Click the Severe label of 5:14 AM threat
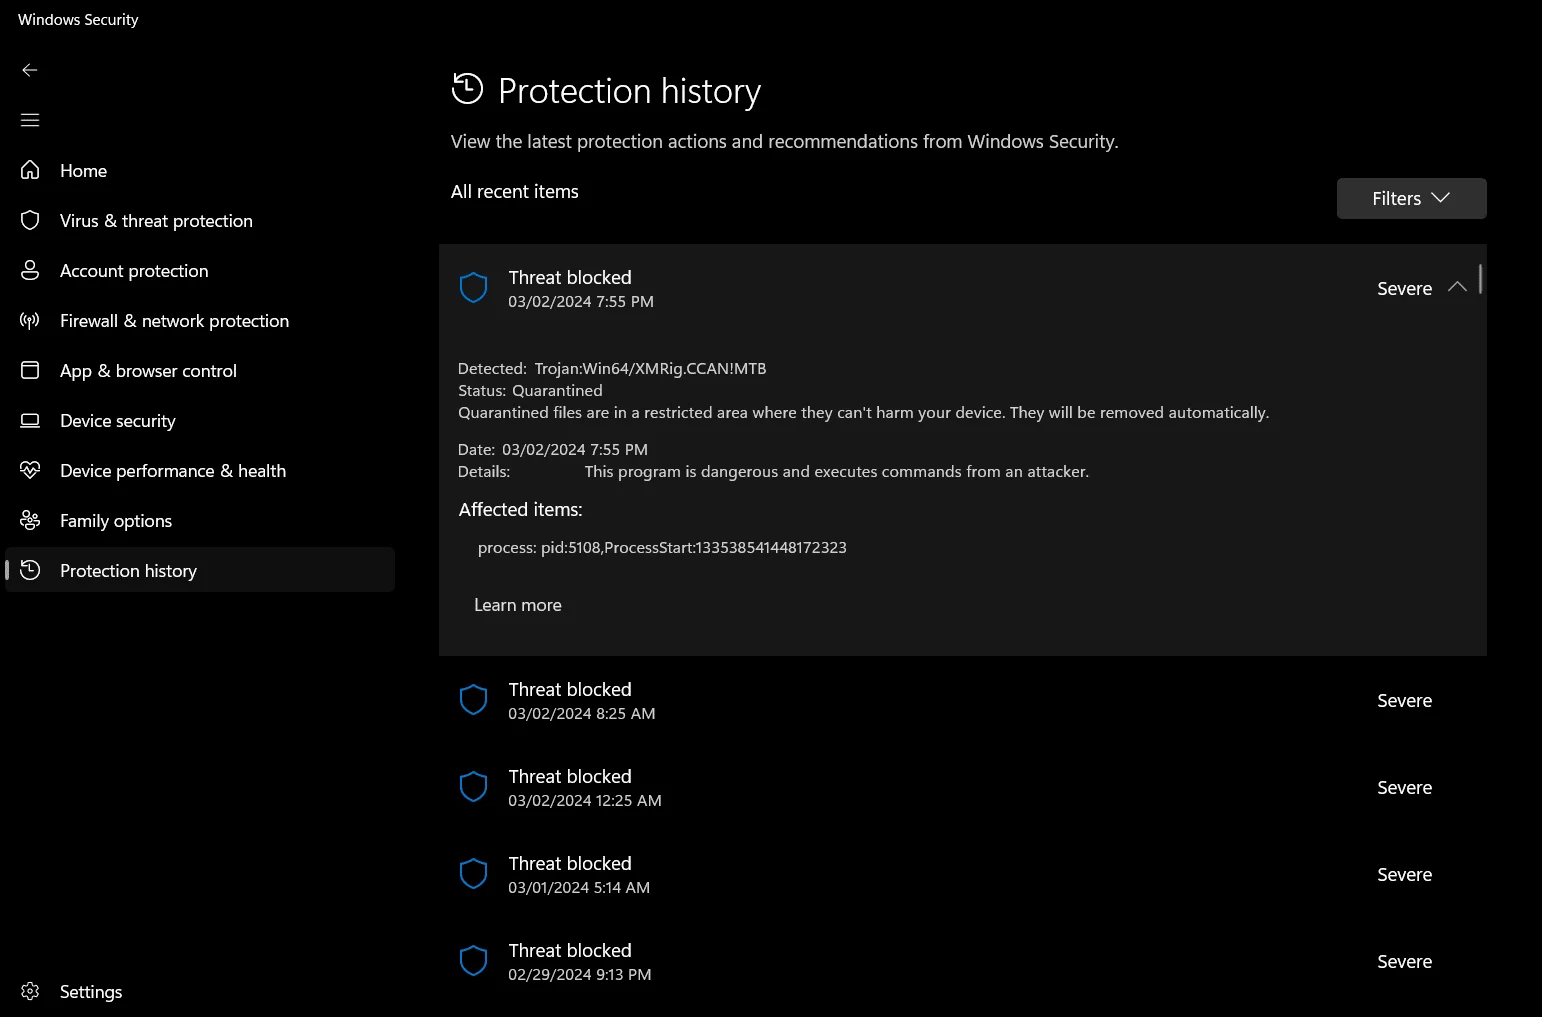The height and width of the screenshot is (1017, 1542). point(1404,874)
